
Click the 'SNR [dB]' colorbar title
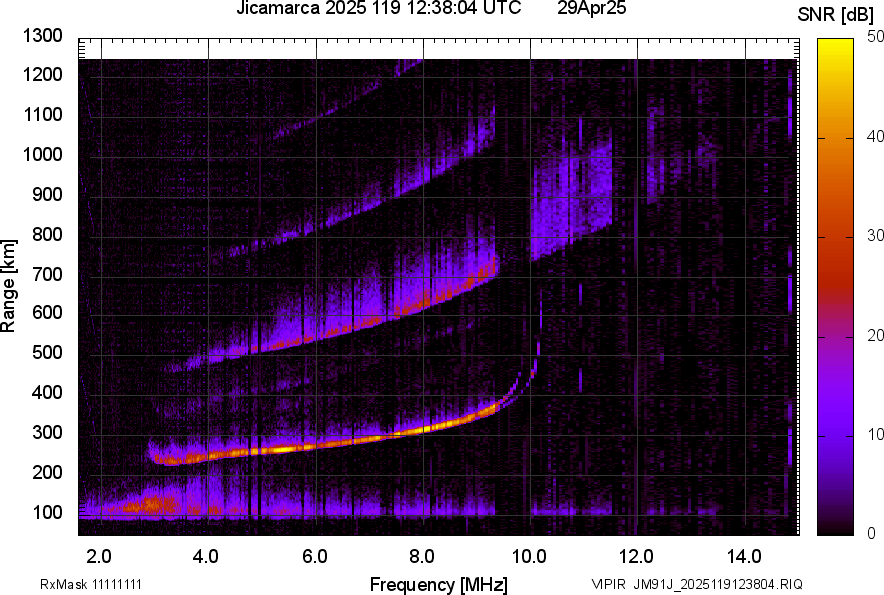(x=836, y=15)
